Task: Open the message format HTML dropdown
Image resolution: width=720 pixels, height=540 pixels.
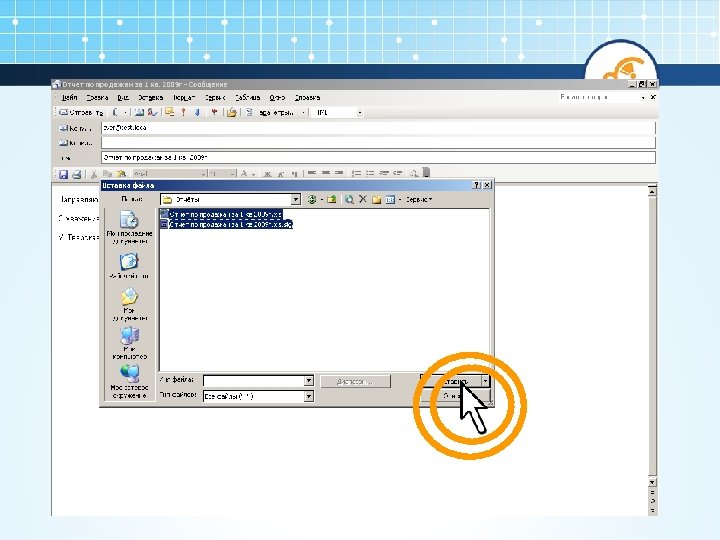Action: click(360, 112)
